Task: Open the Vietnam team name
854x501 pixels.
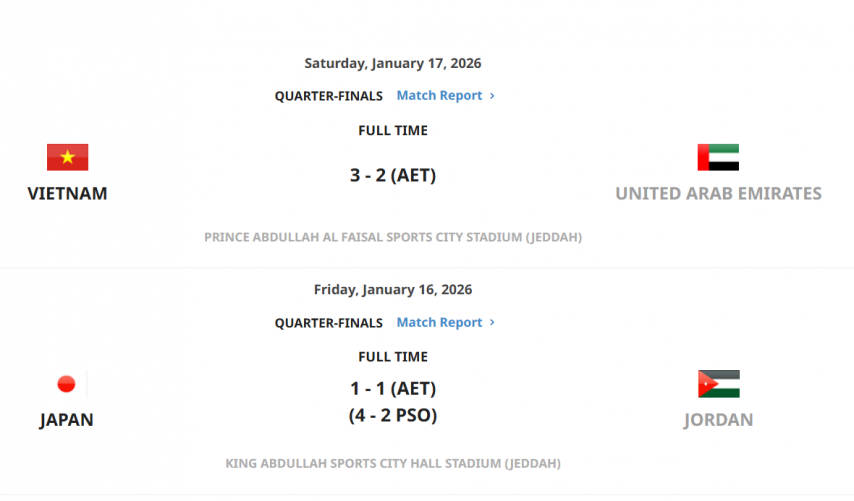Action: [x=67, y=193]
